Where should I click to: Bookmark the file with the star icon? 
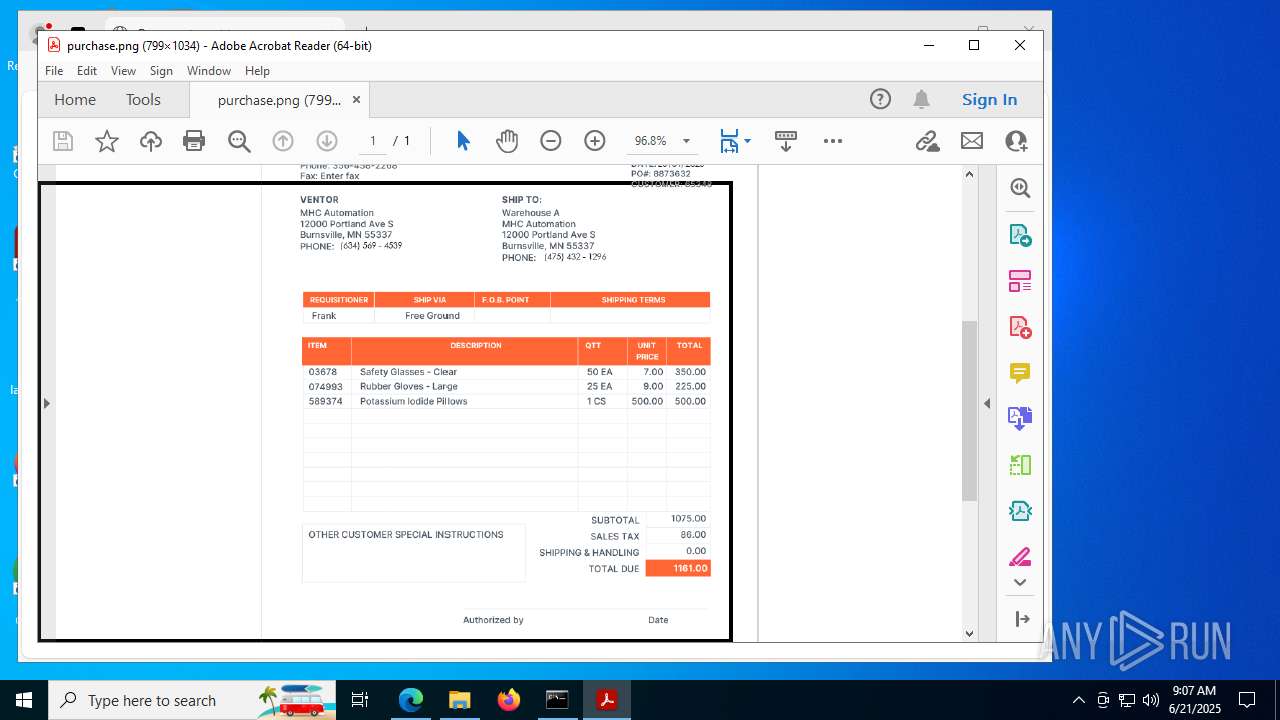click(x=107, y=141)
